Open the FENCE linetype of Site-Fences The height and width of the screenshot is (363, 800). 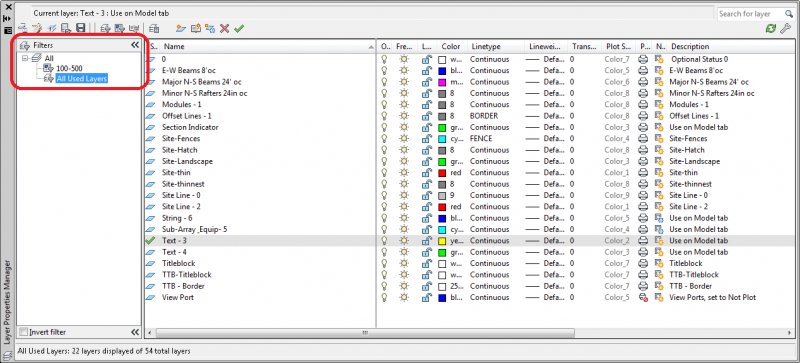[x=481, y=138]
